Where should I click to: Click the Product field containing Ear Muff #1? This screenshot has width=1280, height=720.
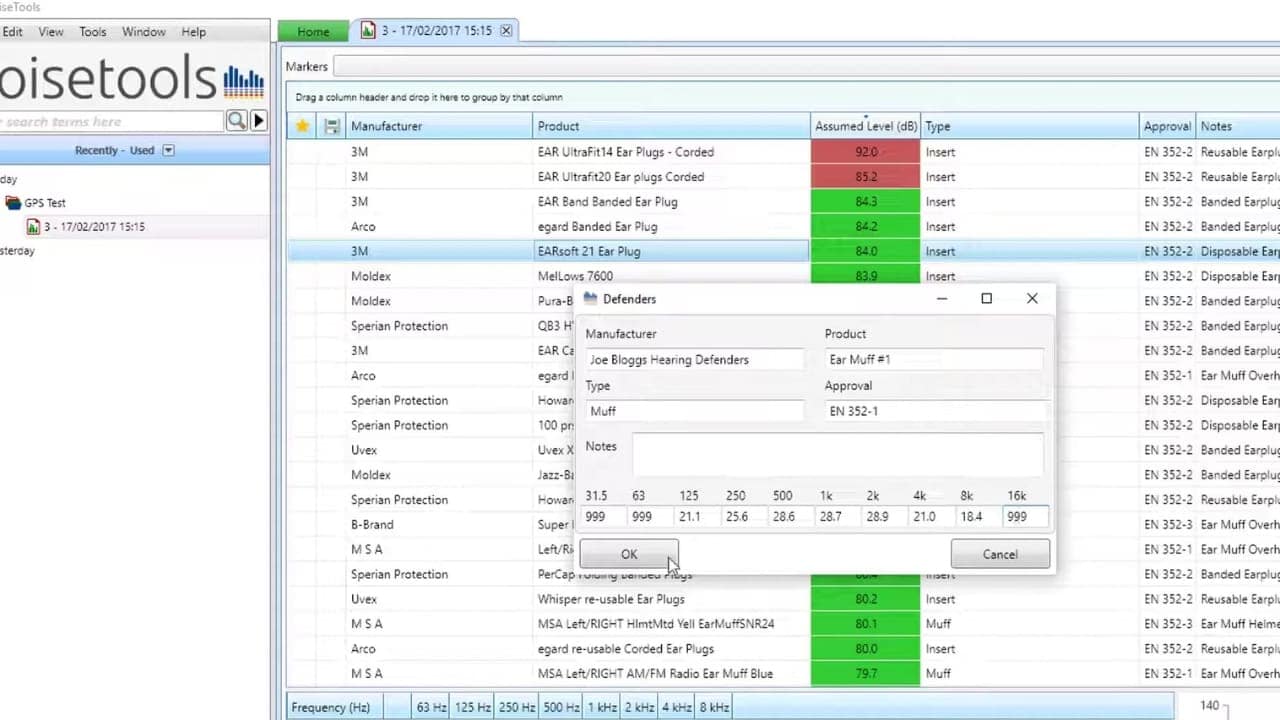(934, 359)
